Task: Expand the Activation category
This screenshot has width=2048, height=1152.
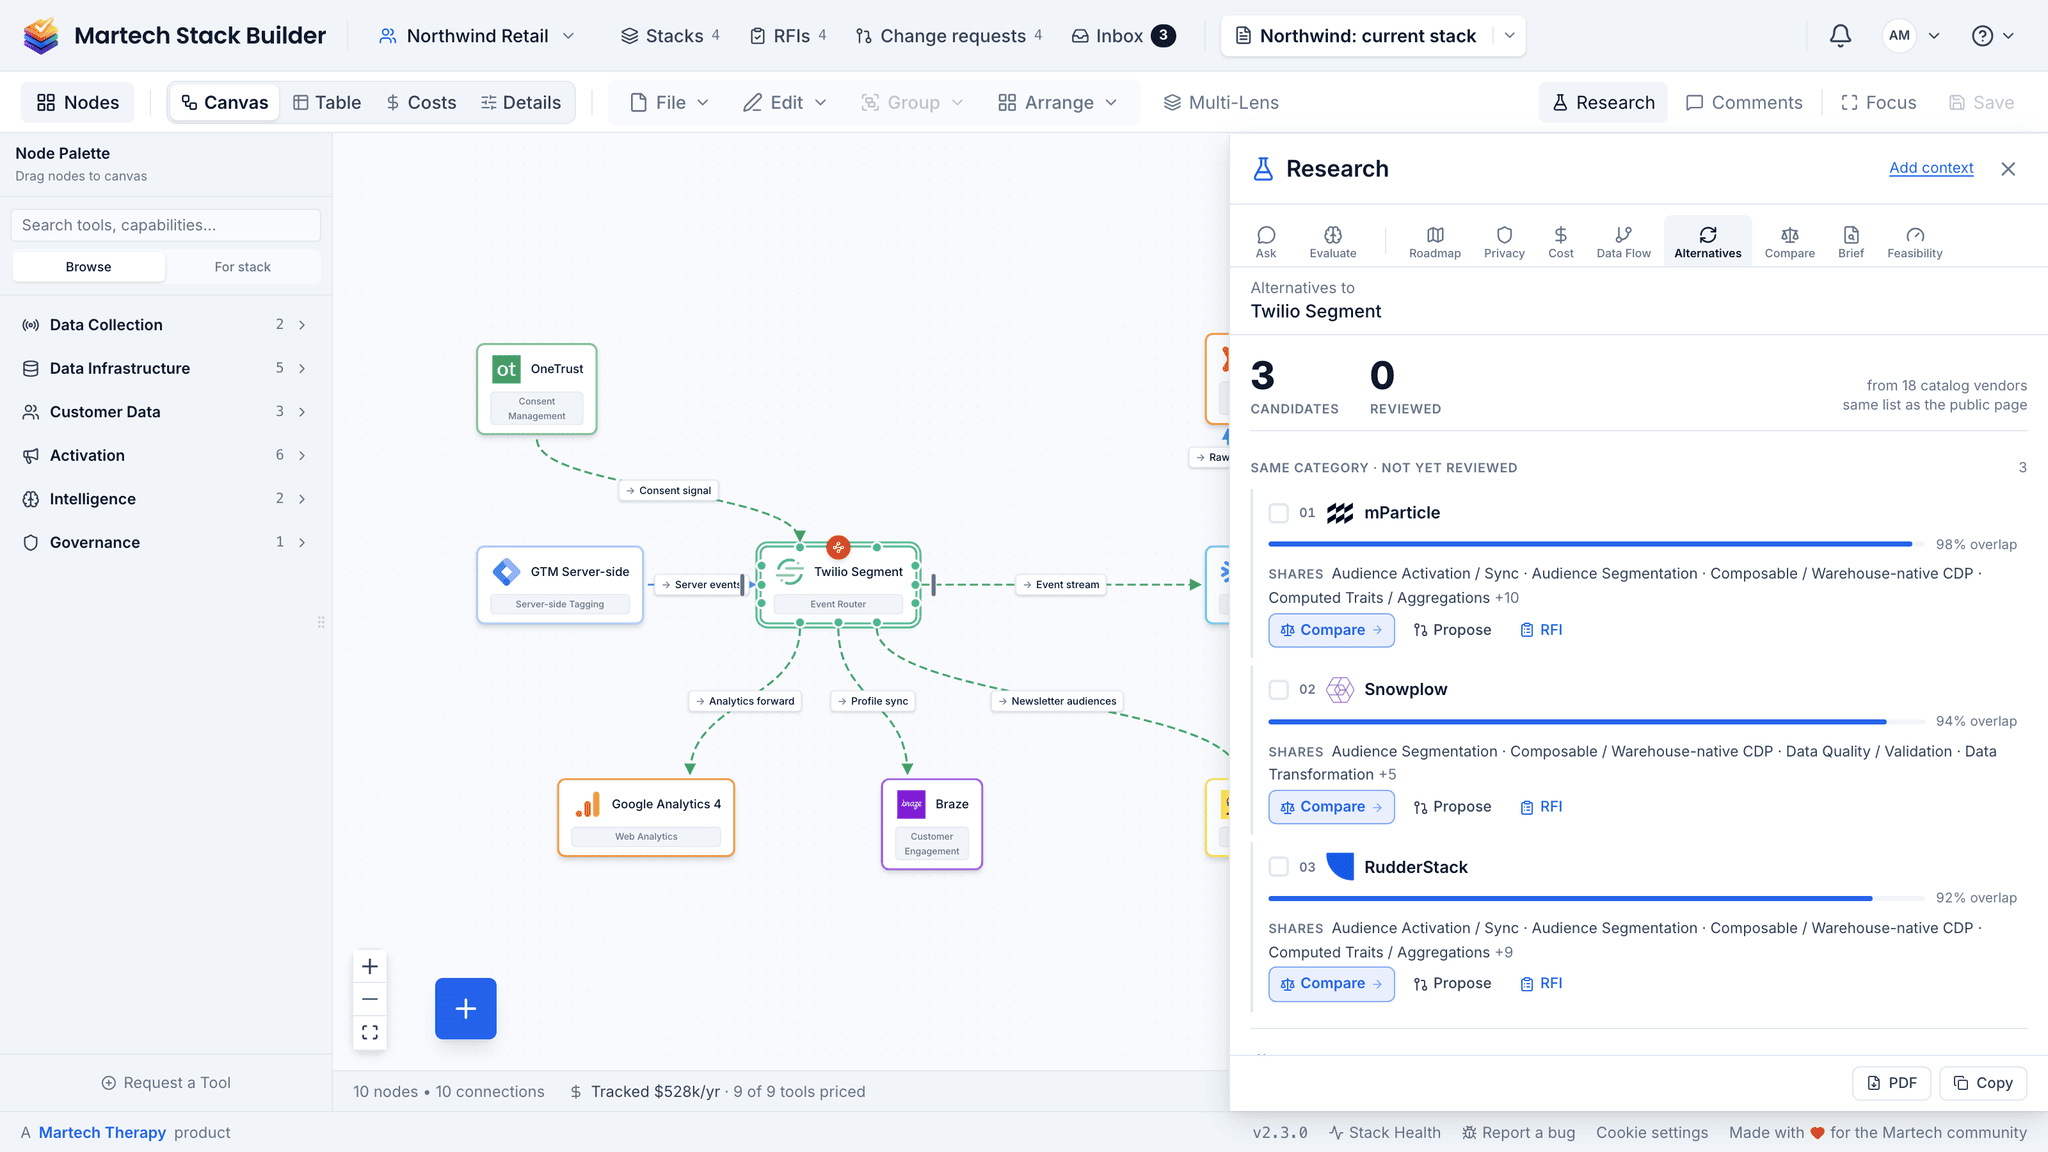Action: (x=164, y=455)
